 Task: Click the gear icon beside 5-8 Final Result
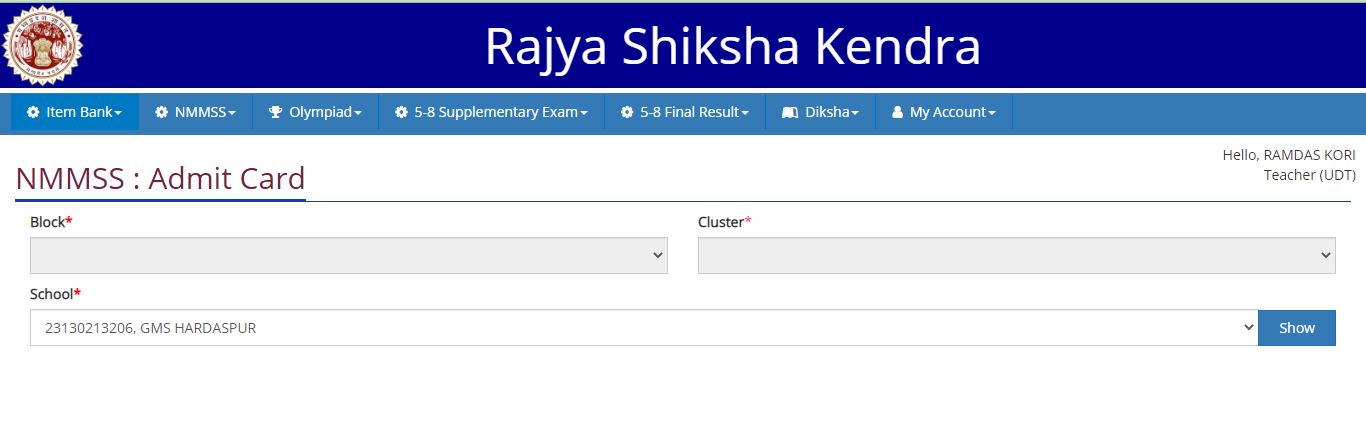627,113
